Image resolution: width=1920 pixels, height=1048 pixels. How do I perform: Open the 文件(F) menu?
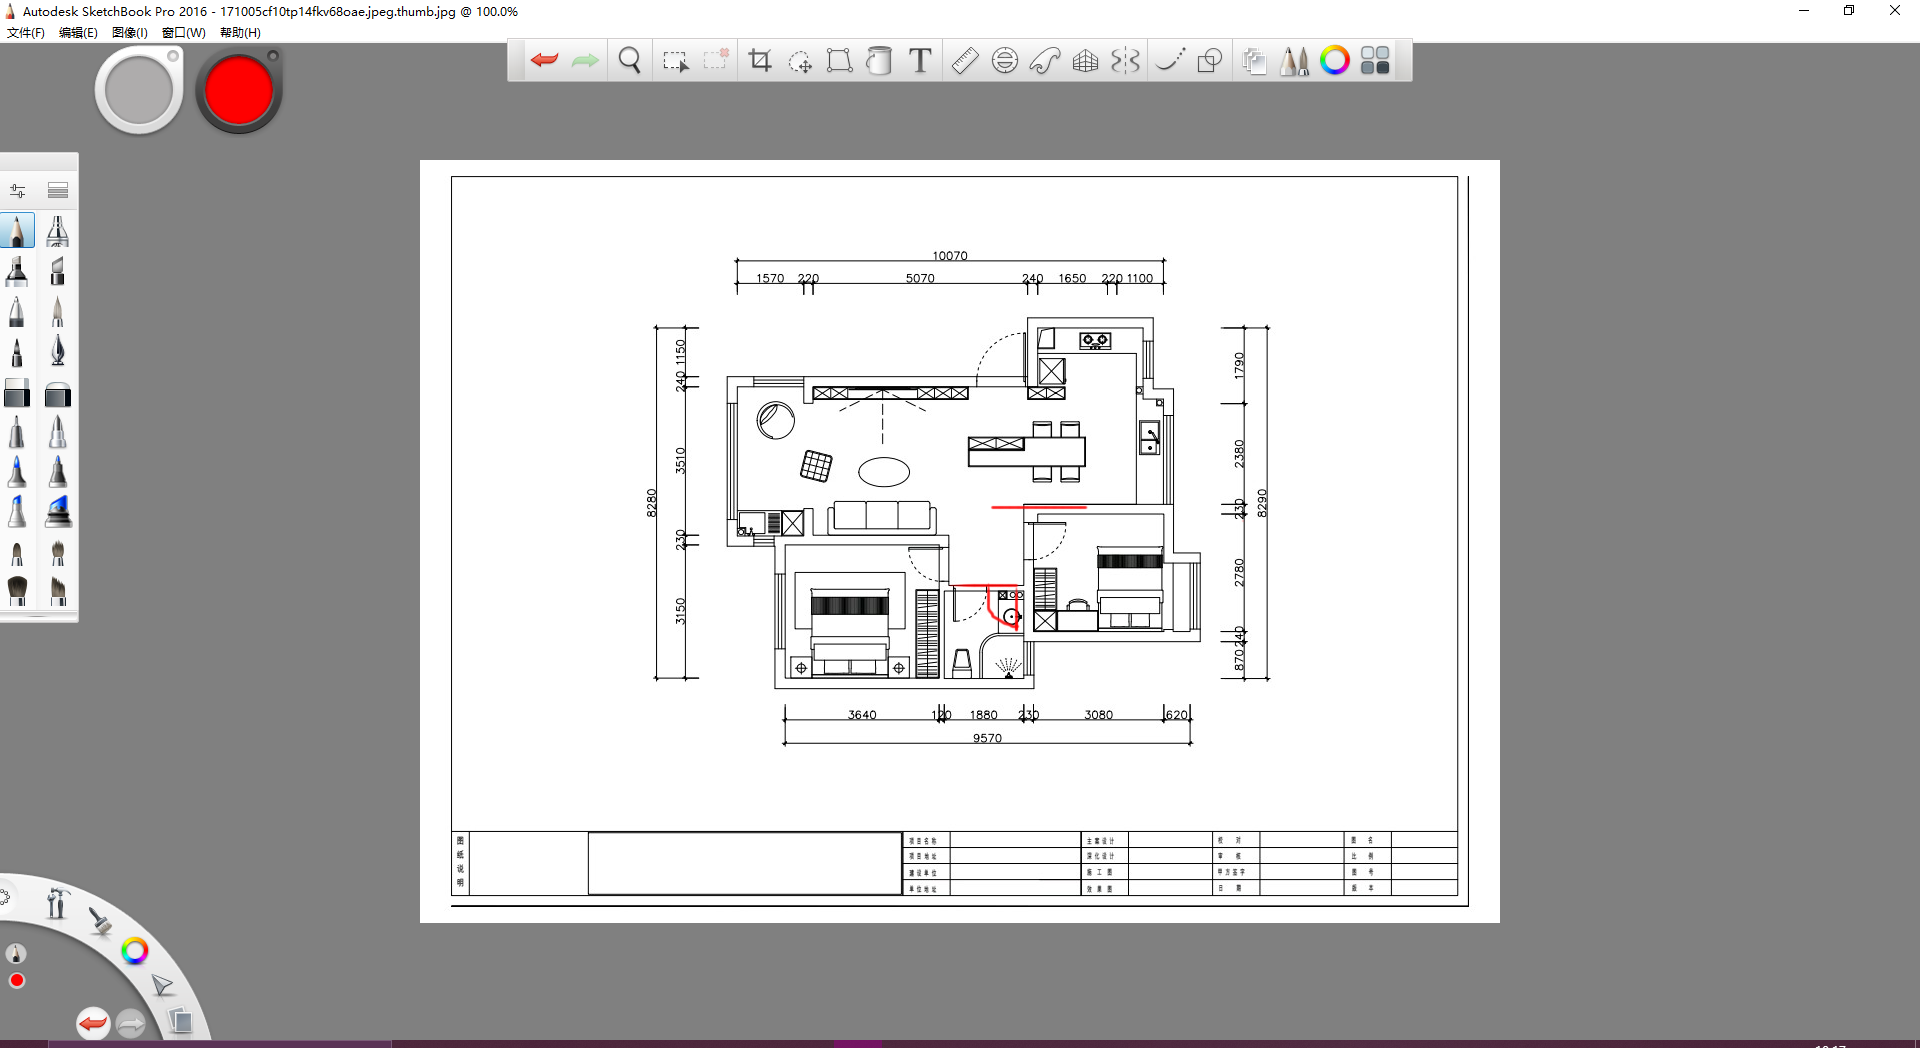coord(26,33)
